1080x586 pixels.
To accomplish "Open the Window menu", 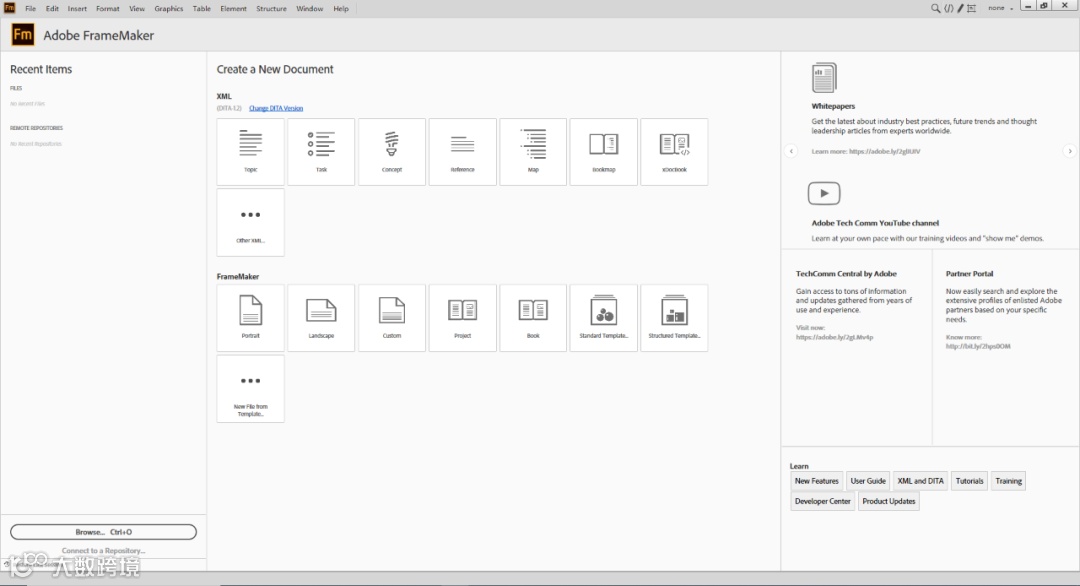I will pyautogui.click(x=310, y=9).
